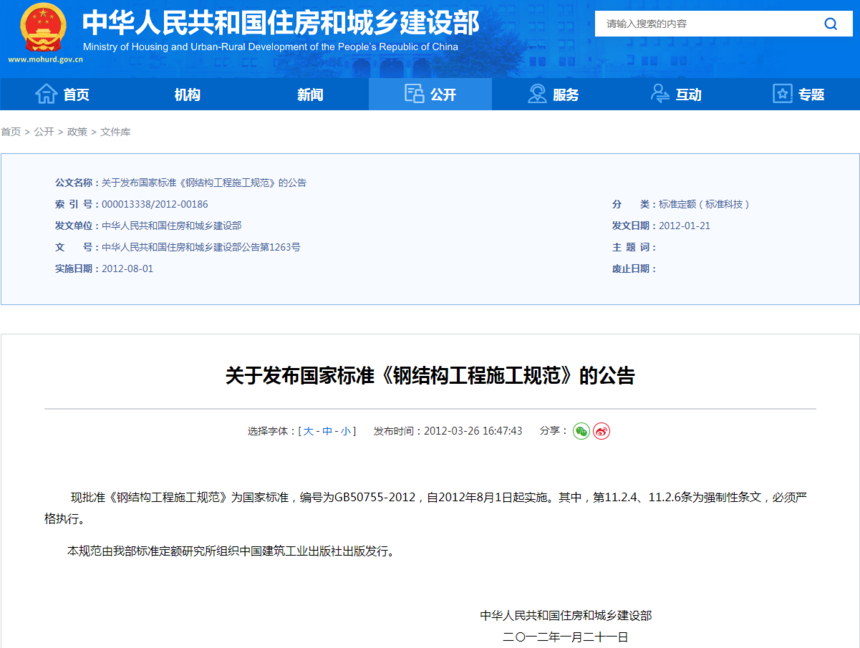Open the 新闻 navigation menu
The height and width of the screenshot is (648, 860).
310,94
